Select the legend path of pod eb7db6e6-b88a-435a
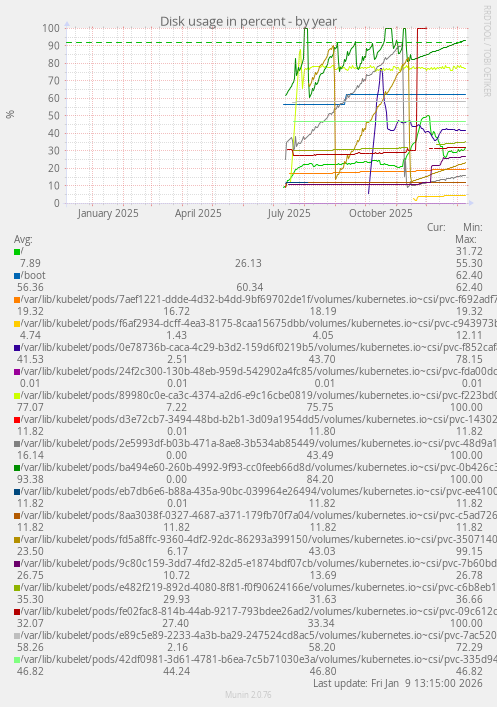497x707 pixels. click(x=259, y=491)
